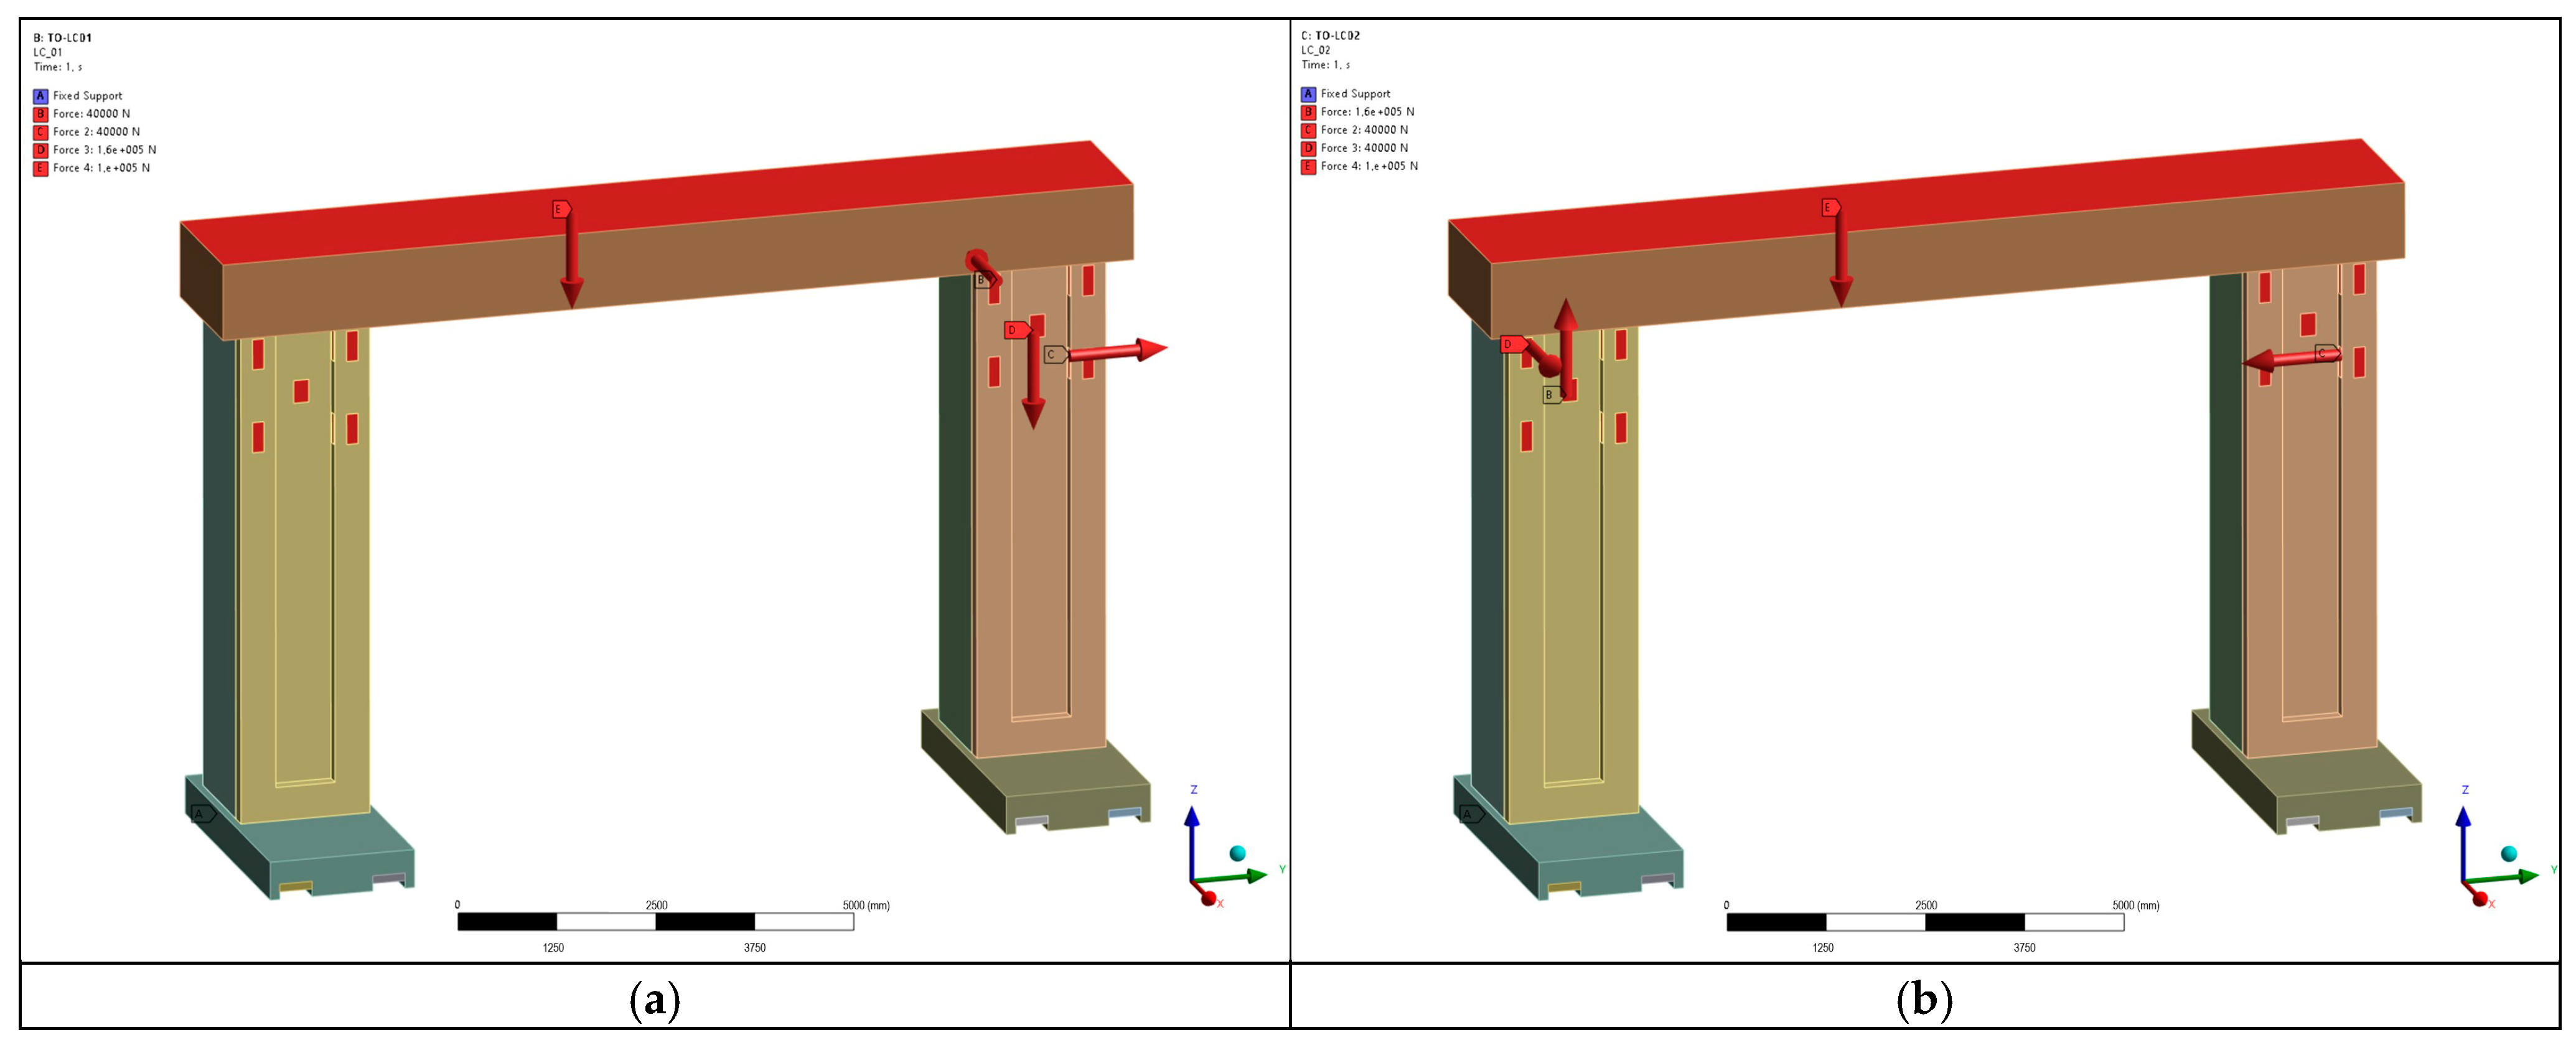2576x1050 pixels.
Task: Click the A support tag on the right model's base
Action: click(x=1470, y=814)
